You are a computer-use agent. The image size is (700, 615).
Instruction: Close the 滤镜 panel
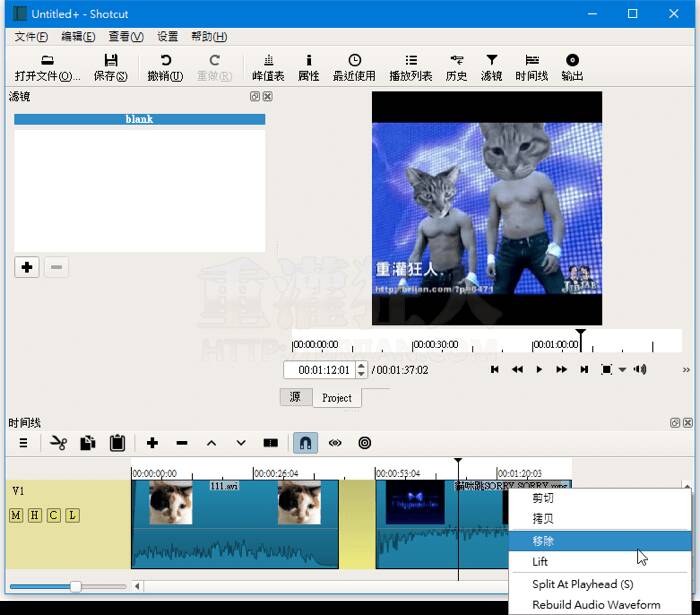(x=267, y=96)
